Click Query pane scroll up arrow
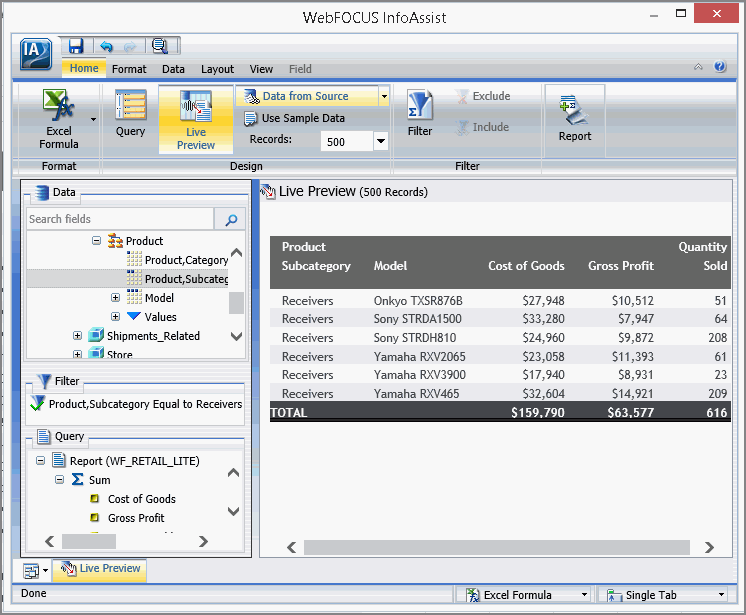Viewport: 746px width, 615px height. [233, 473]
